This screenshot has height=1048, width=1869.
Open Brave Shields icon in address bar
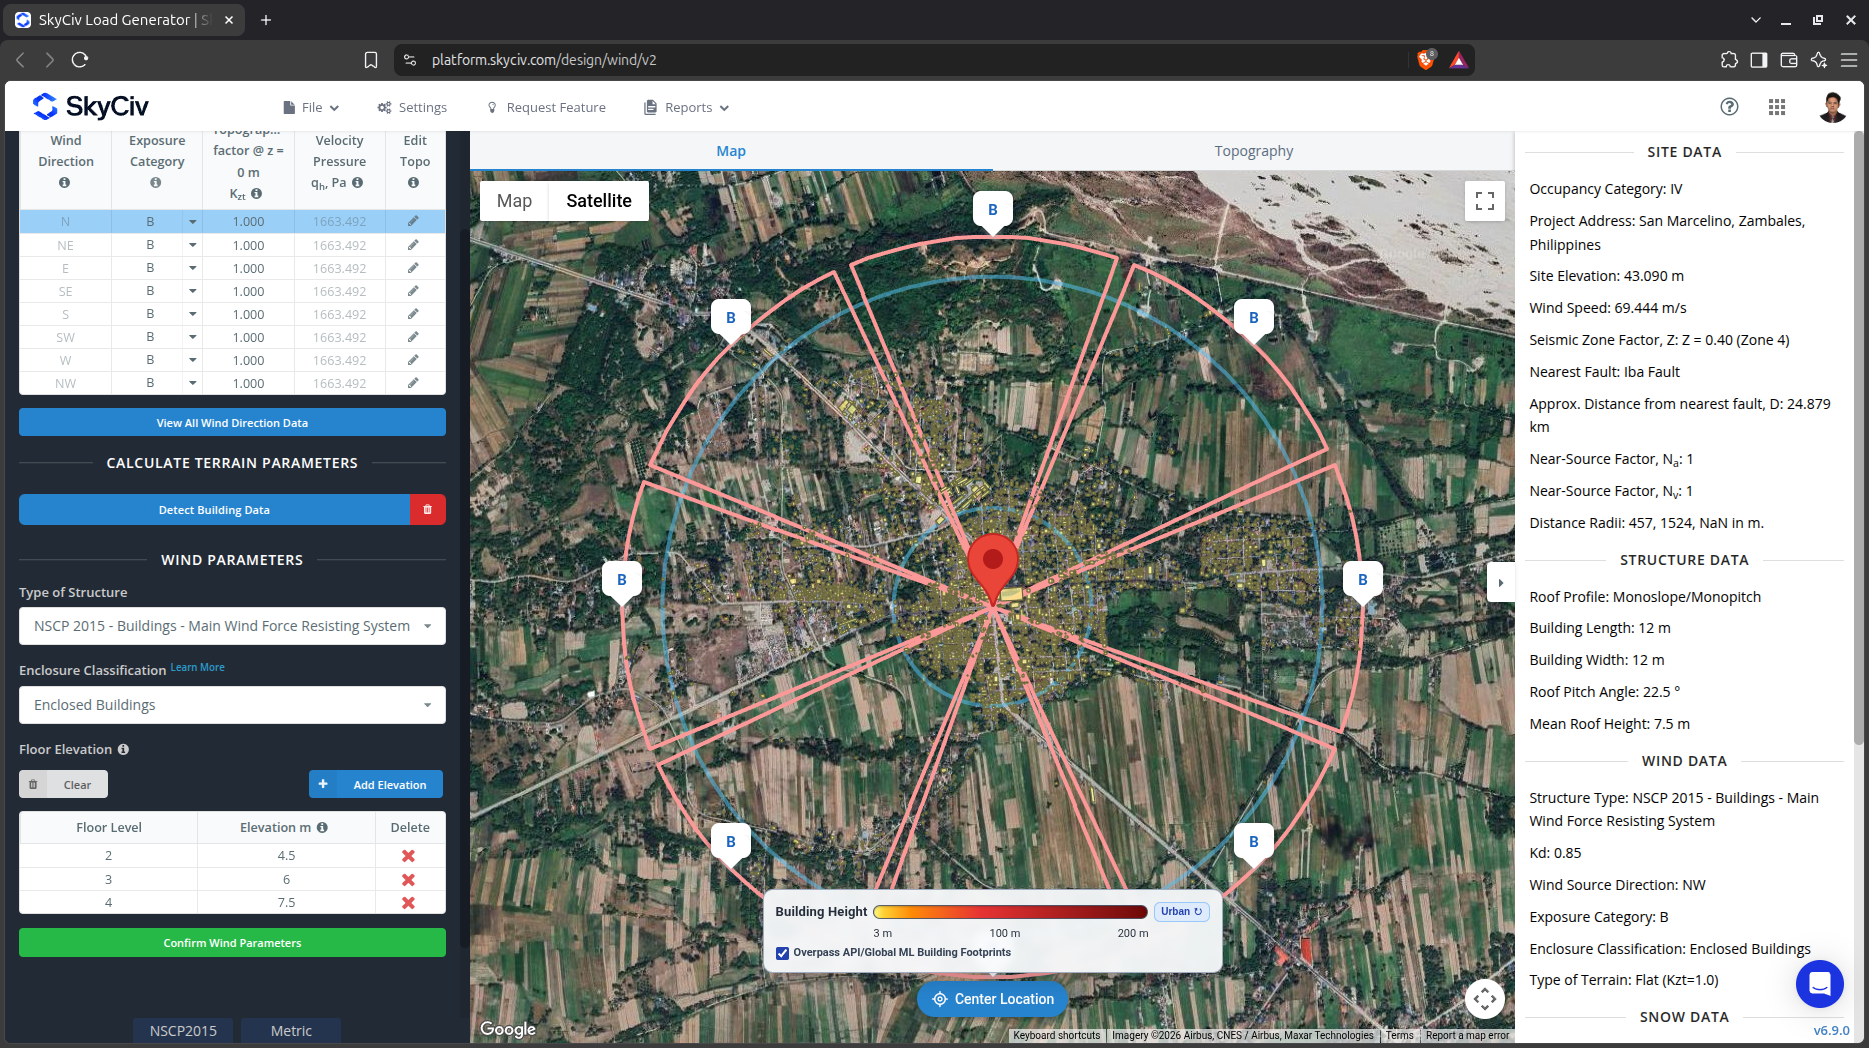1426,60
